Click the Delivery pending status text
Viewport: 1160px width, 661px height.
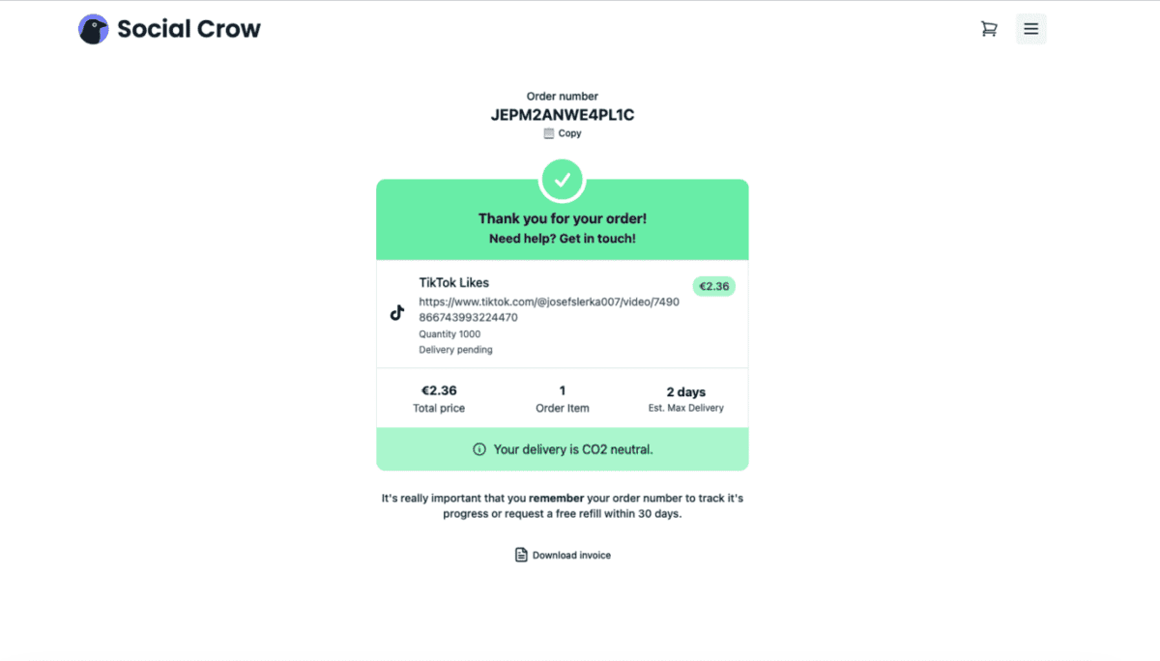click(x=456, y=350)
